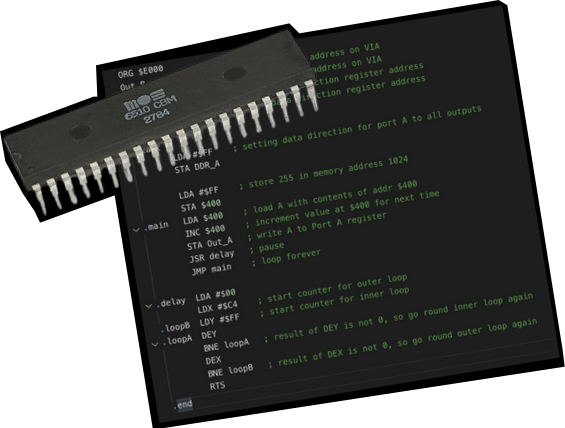
Task: Click the ORG $E000 line
Action: [x=141, y=71]
